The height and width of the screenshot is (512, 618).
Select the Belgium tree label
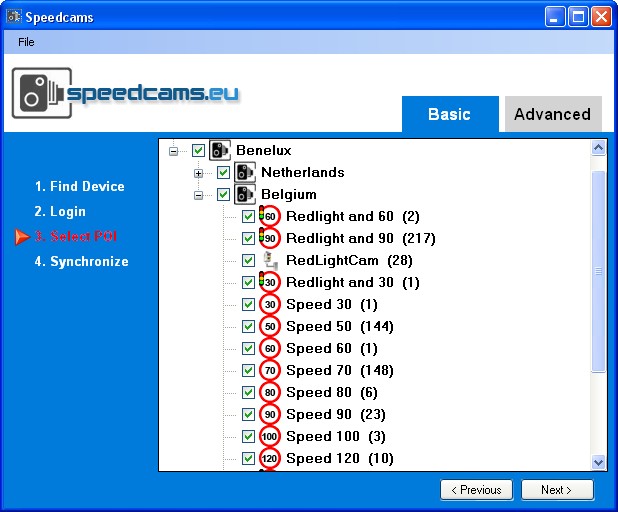point(289,194)
